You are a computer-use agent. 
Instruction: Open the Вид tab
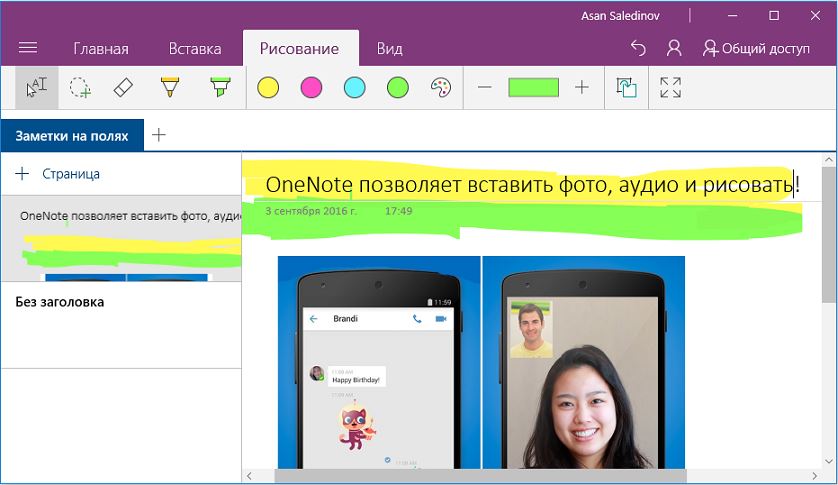pyautogui.click(x=389, y=49)
